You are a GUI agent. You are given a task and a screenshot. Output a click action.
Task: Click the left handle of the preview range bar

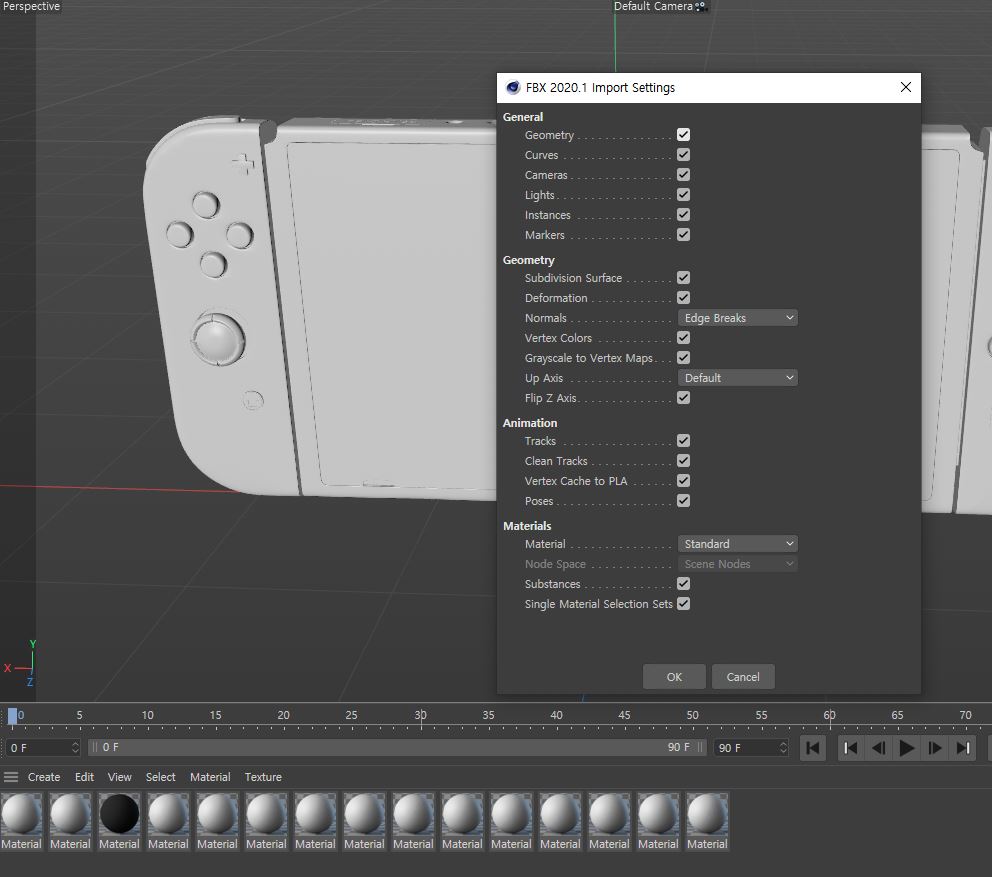click(x=94, y=747)
